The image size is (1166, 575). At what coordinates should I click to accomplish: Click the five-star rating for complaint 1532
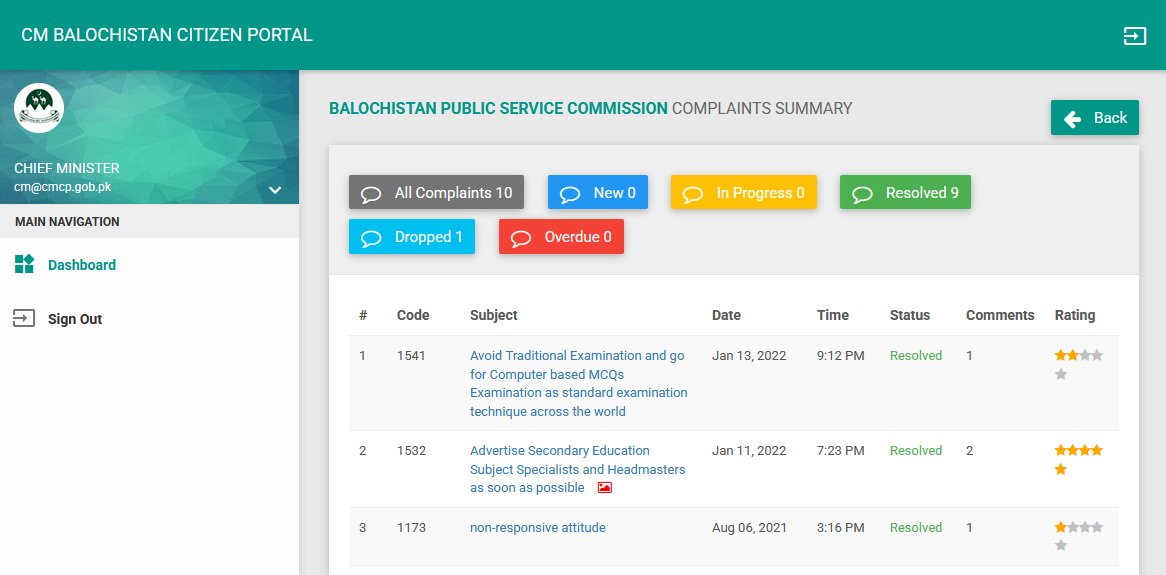pos(1078,451)
